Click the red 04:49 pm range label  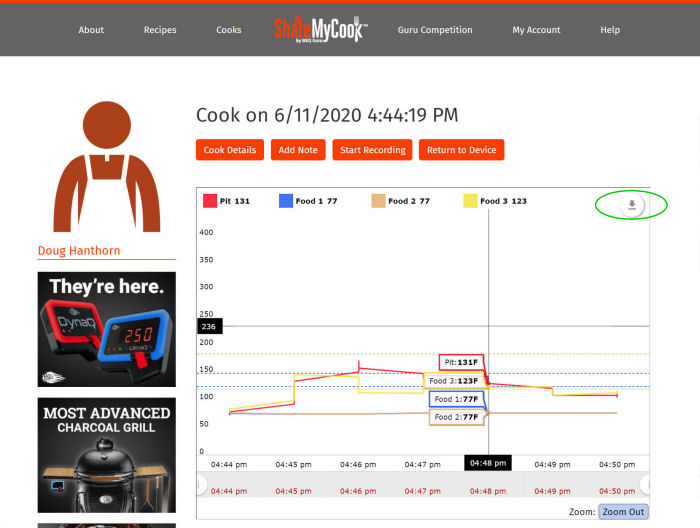[x=552, y=491]
